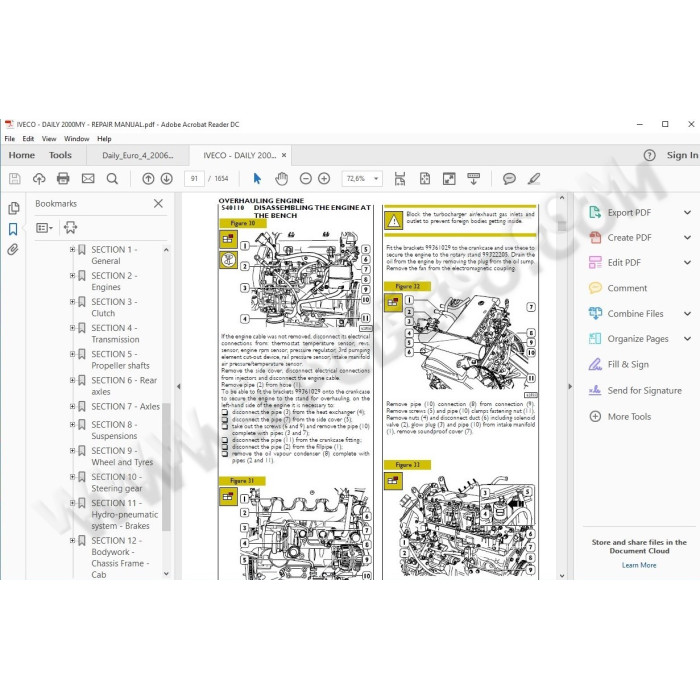Close the IVECO - DAILY document tab
The height and width of the screenshot is (700, 700).
pos(284,155)
